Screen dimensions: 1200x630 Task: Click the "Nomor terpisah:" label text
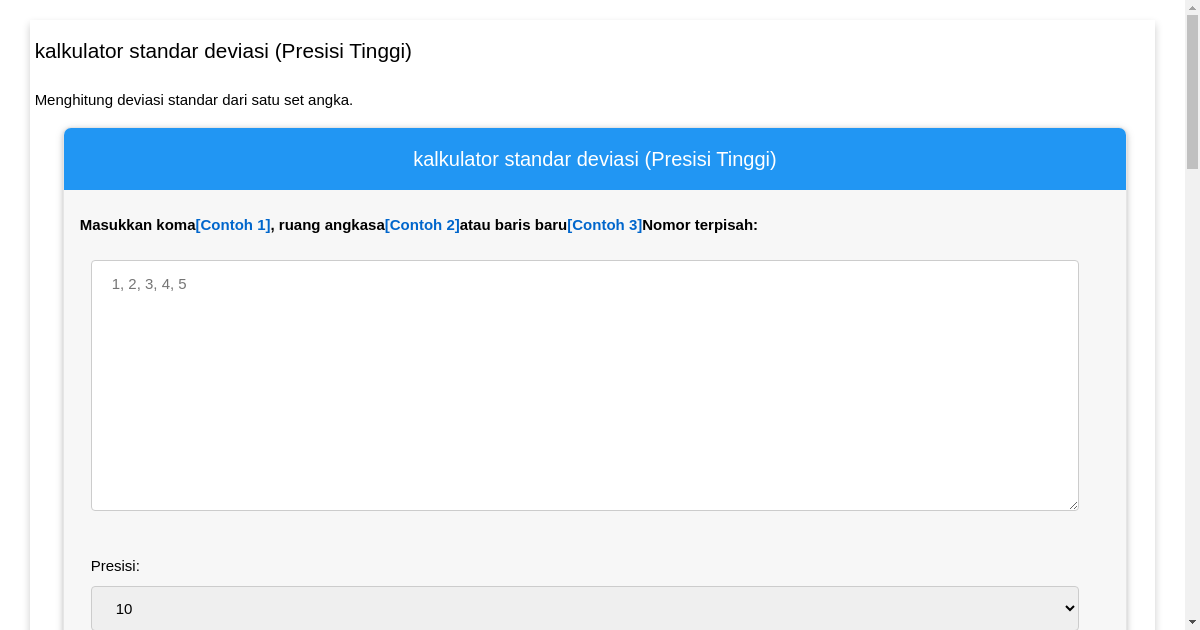pyautogui.click(x=700, y=225)
